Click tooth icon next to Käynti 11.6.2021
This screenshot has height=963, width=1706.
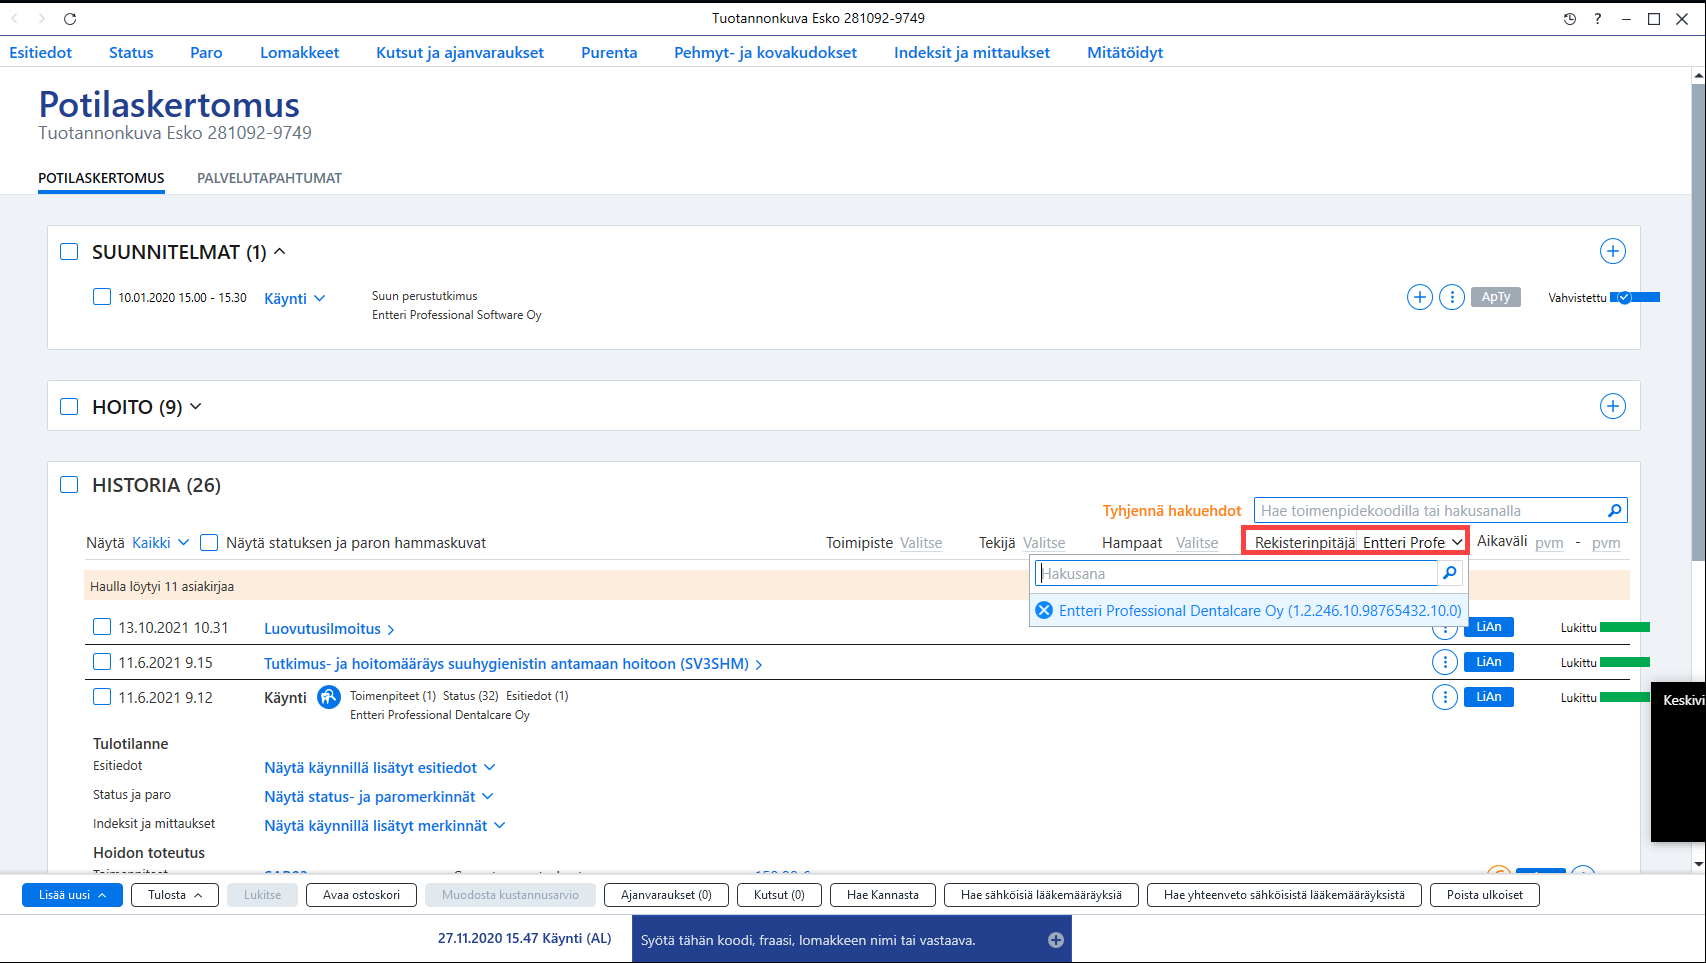[x=328, y=697]
